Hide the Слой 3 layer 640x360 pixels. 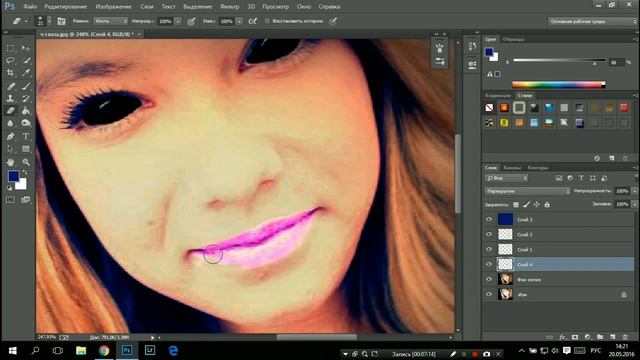click(489, 219)
